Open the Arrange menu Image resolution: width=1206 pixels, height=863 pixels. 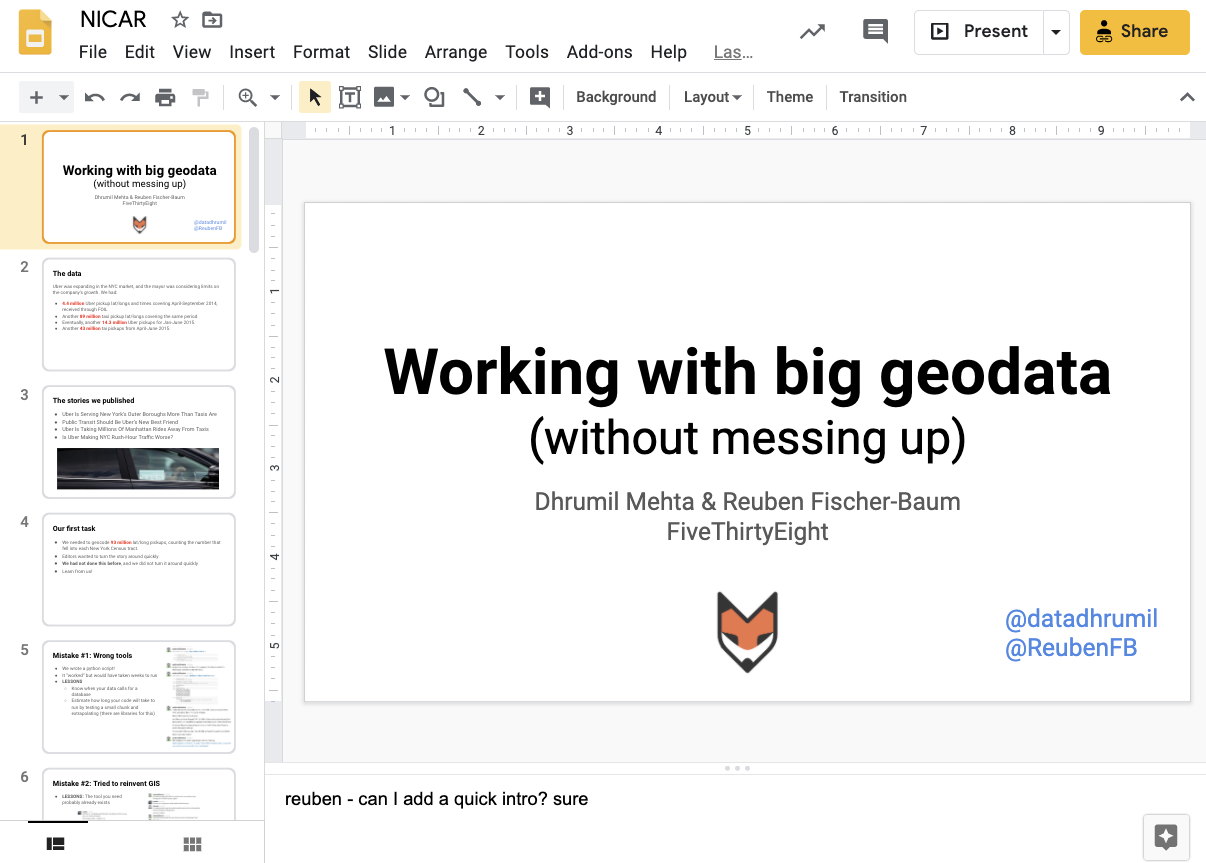(456, 52)
